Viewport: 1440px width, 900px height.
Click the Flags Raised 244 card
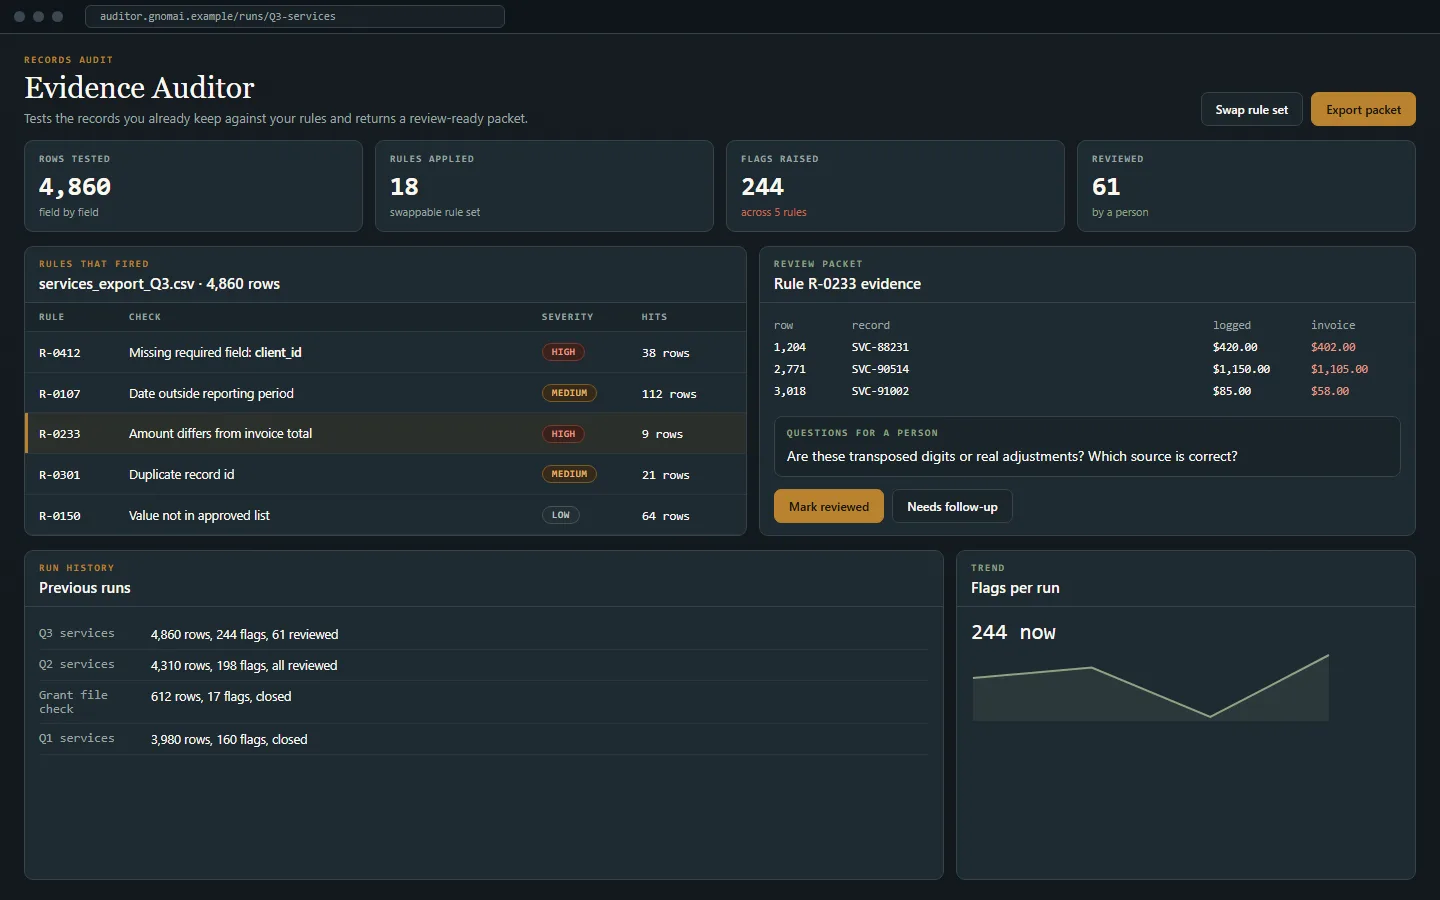click(x=895, y=186)
